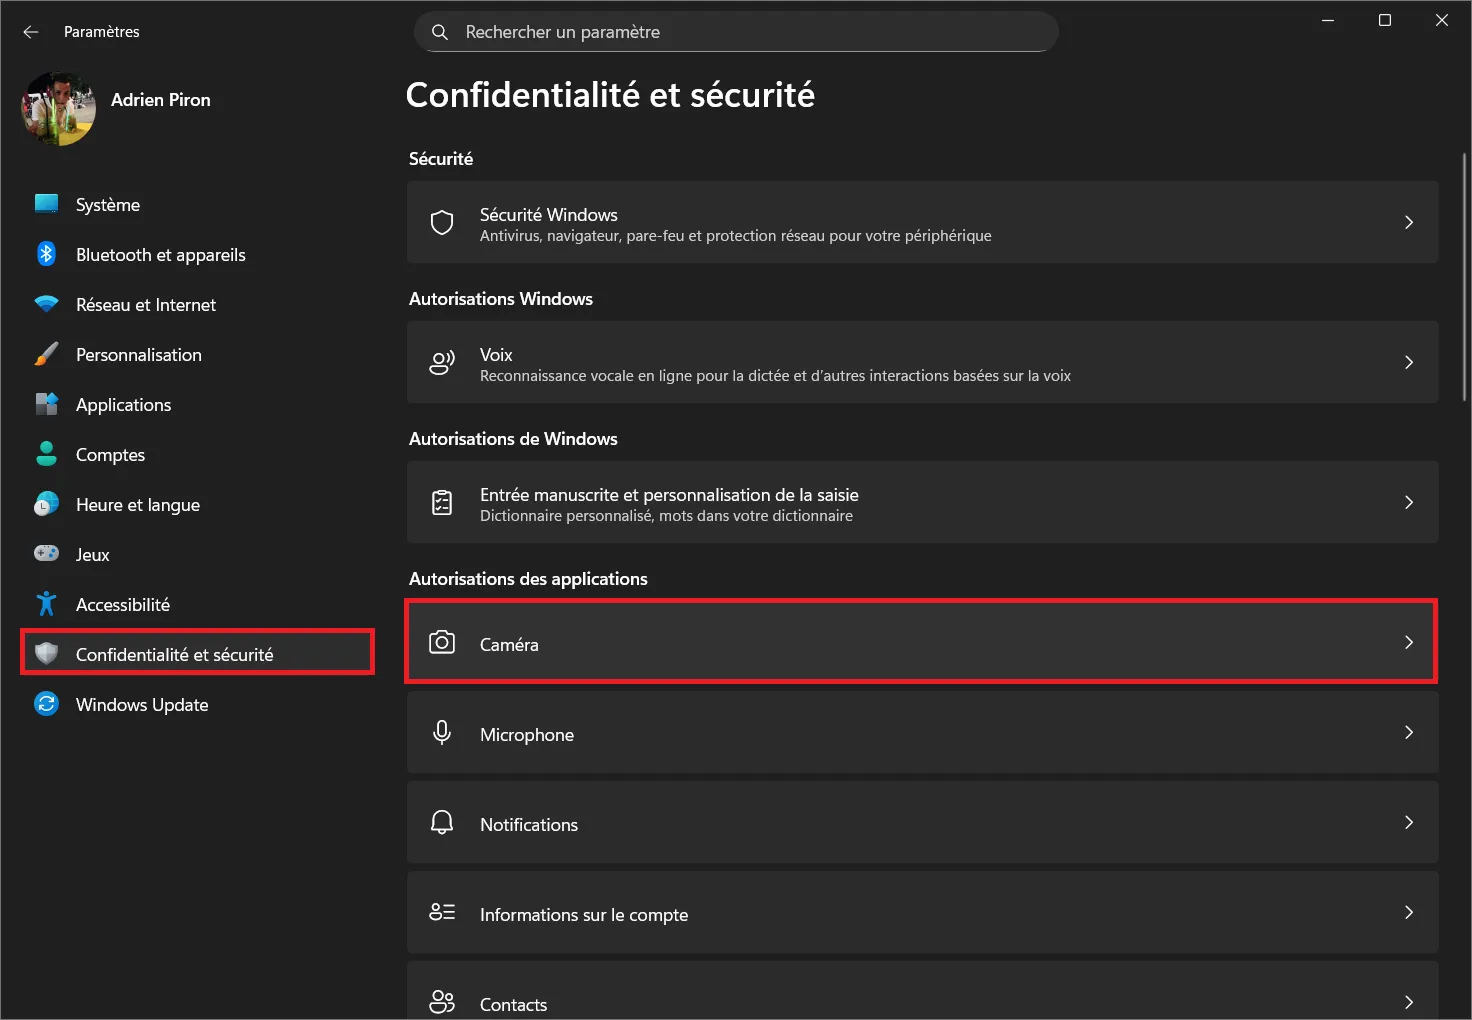1472x1020 pixels.
Task: Click the Sécurité Windows shield icon
Action: click(x=441, y=222)
